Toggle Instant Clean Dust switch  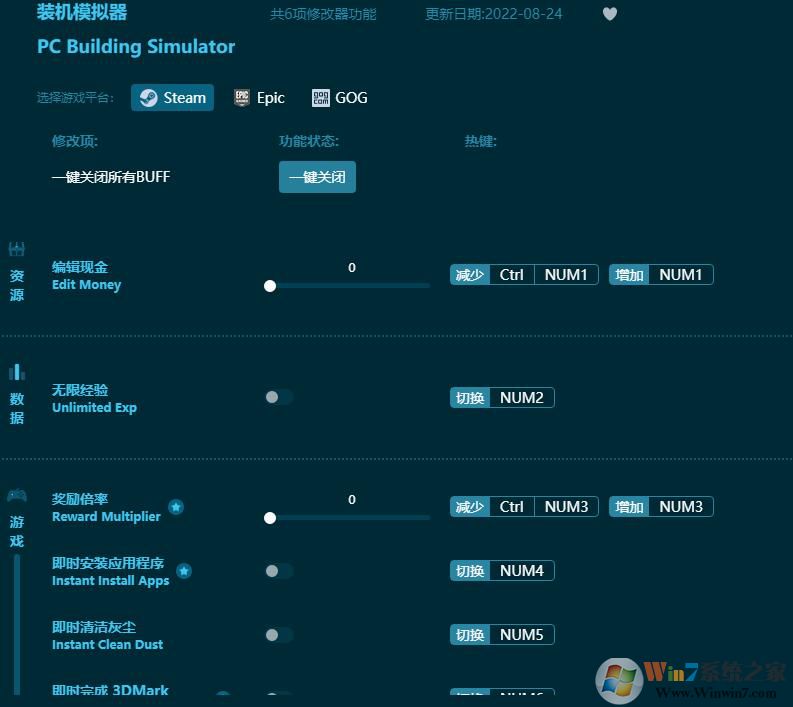tap(279, 635)
